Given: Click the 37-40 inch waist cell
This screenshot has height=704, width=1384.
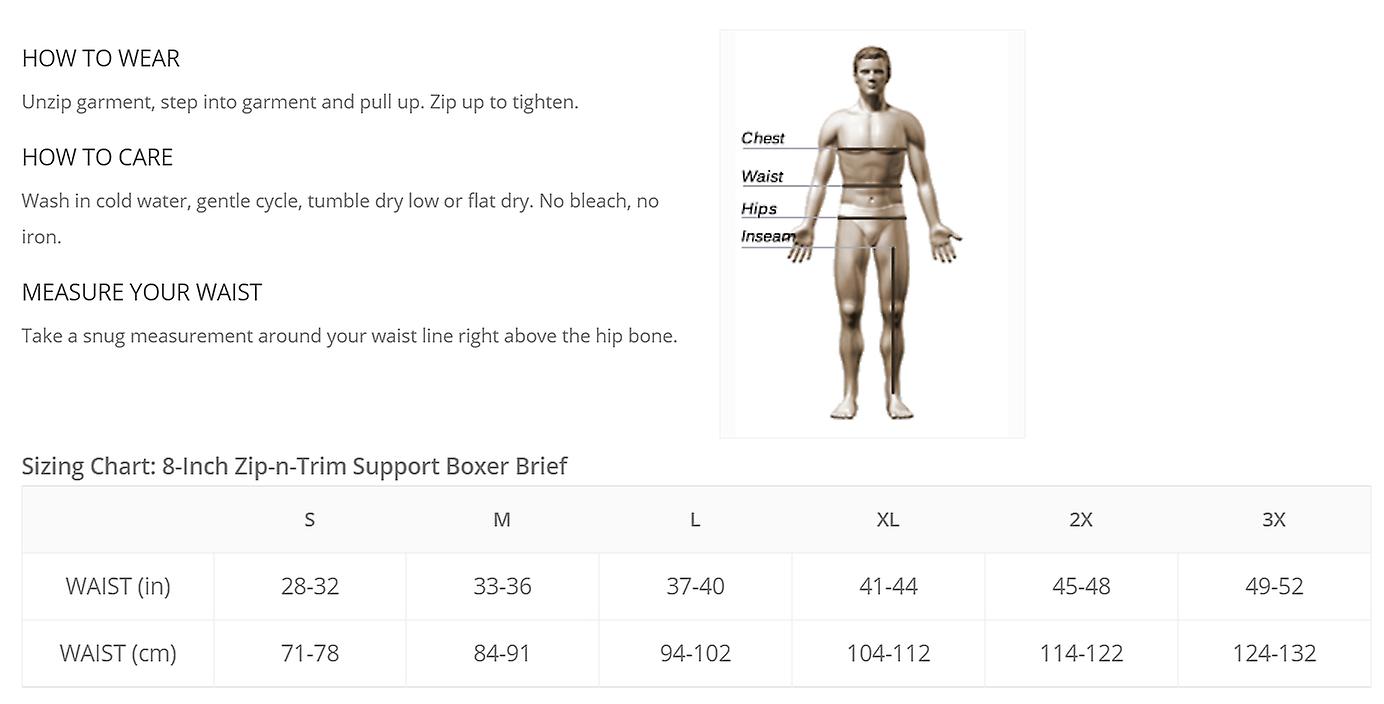Looking at the screenshot, I should 695,586.
